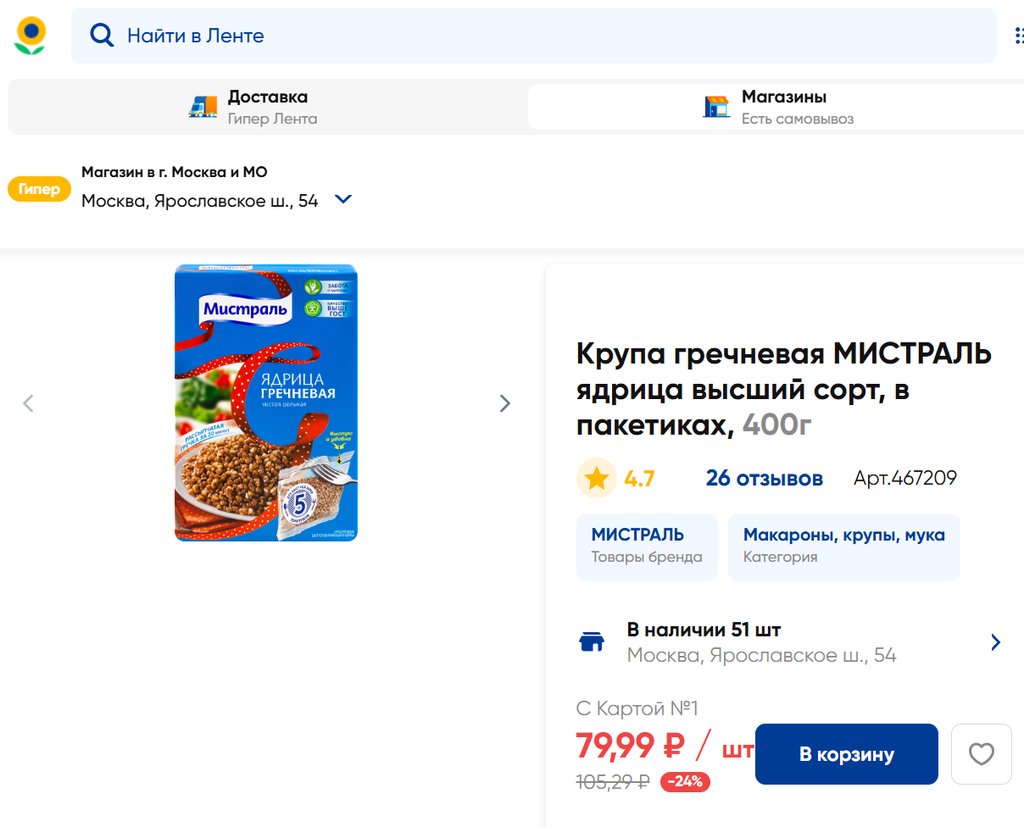Switch to the Доставка tab
Image resolution: width=1024 pixels, height=827 pixels.
[267, 107]
